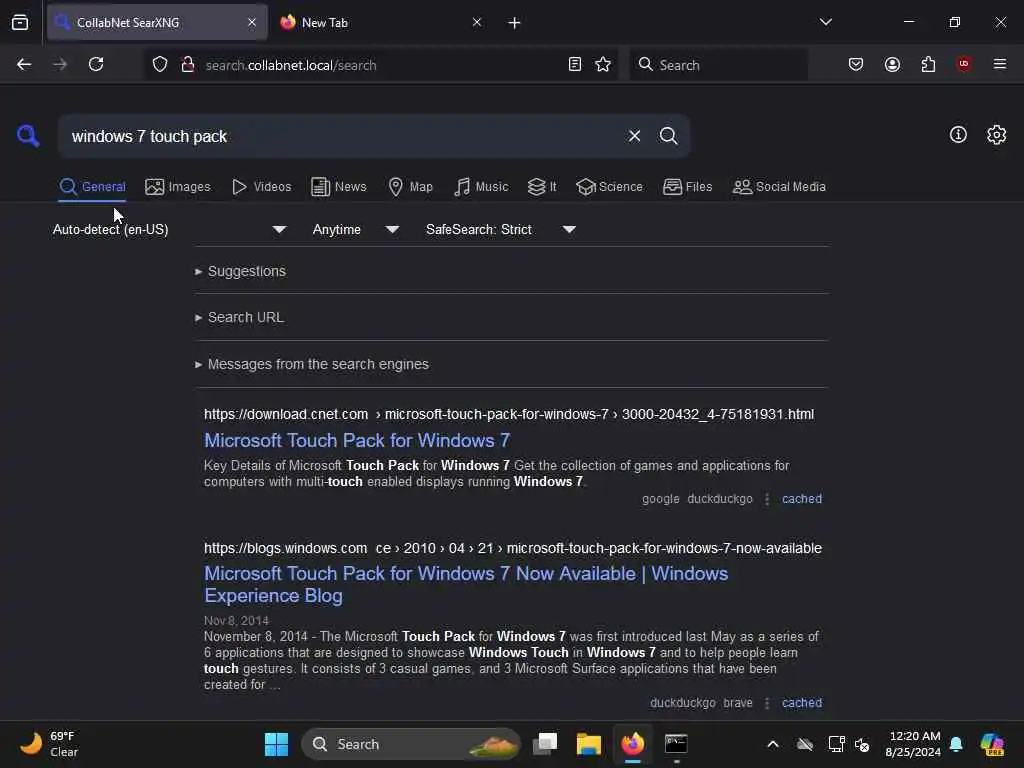The height and width of the screenshot is (768, 1024).
Task: Open the Extensions puzzle icon
Action: point(928,64)
